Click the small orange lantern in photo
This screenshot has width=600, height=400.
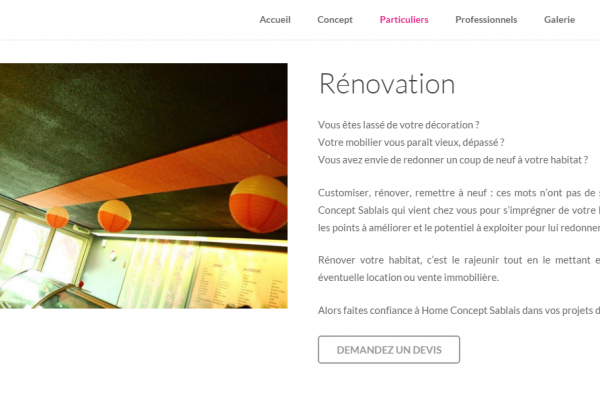(x=57, y=217)
